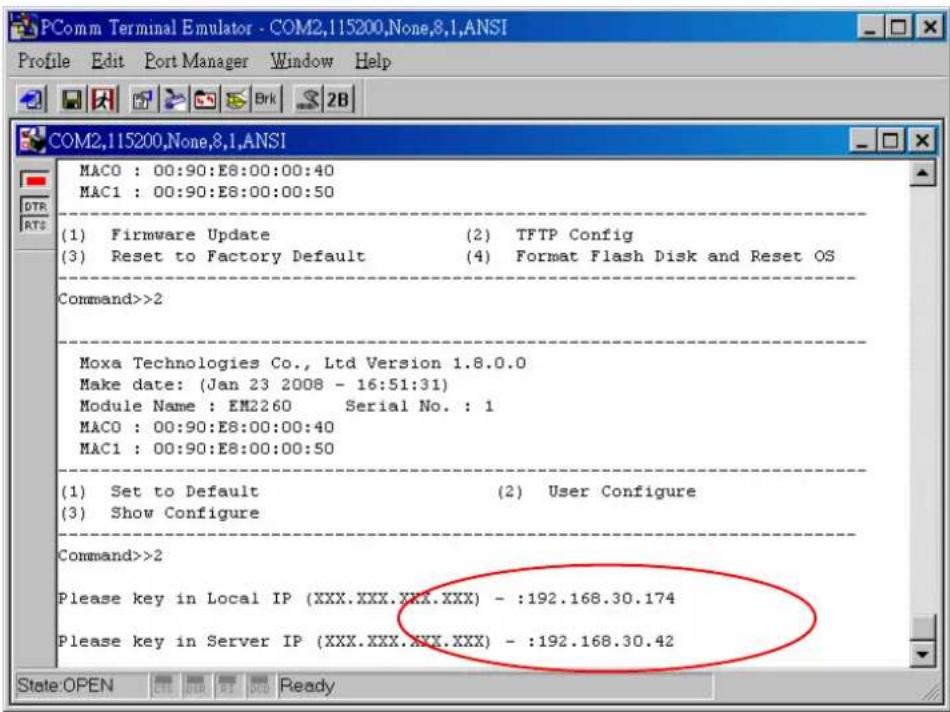The image size is (950, 712).
Task: Click the DSR status indicator
Action: [x=195, y=686]
